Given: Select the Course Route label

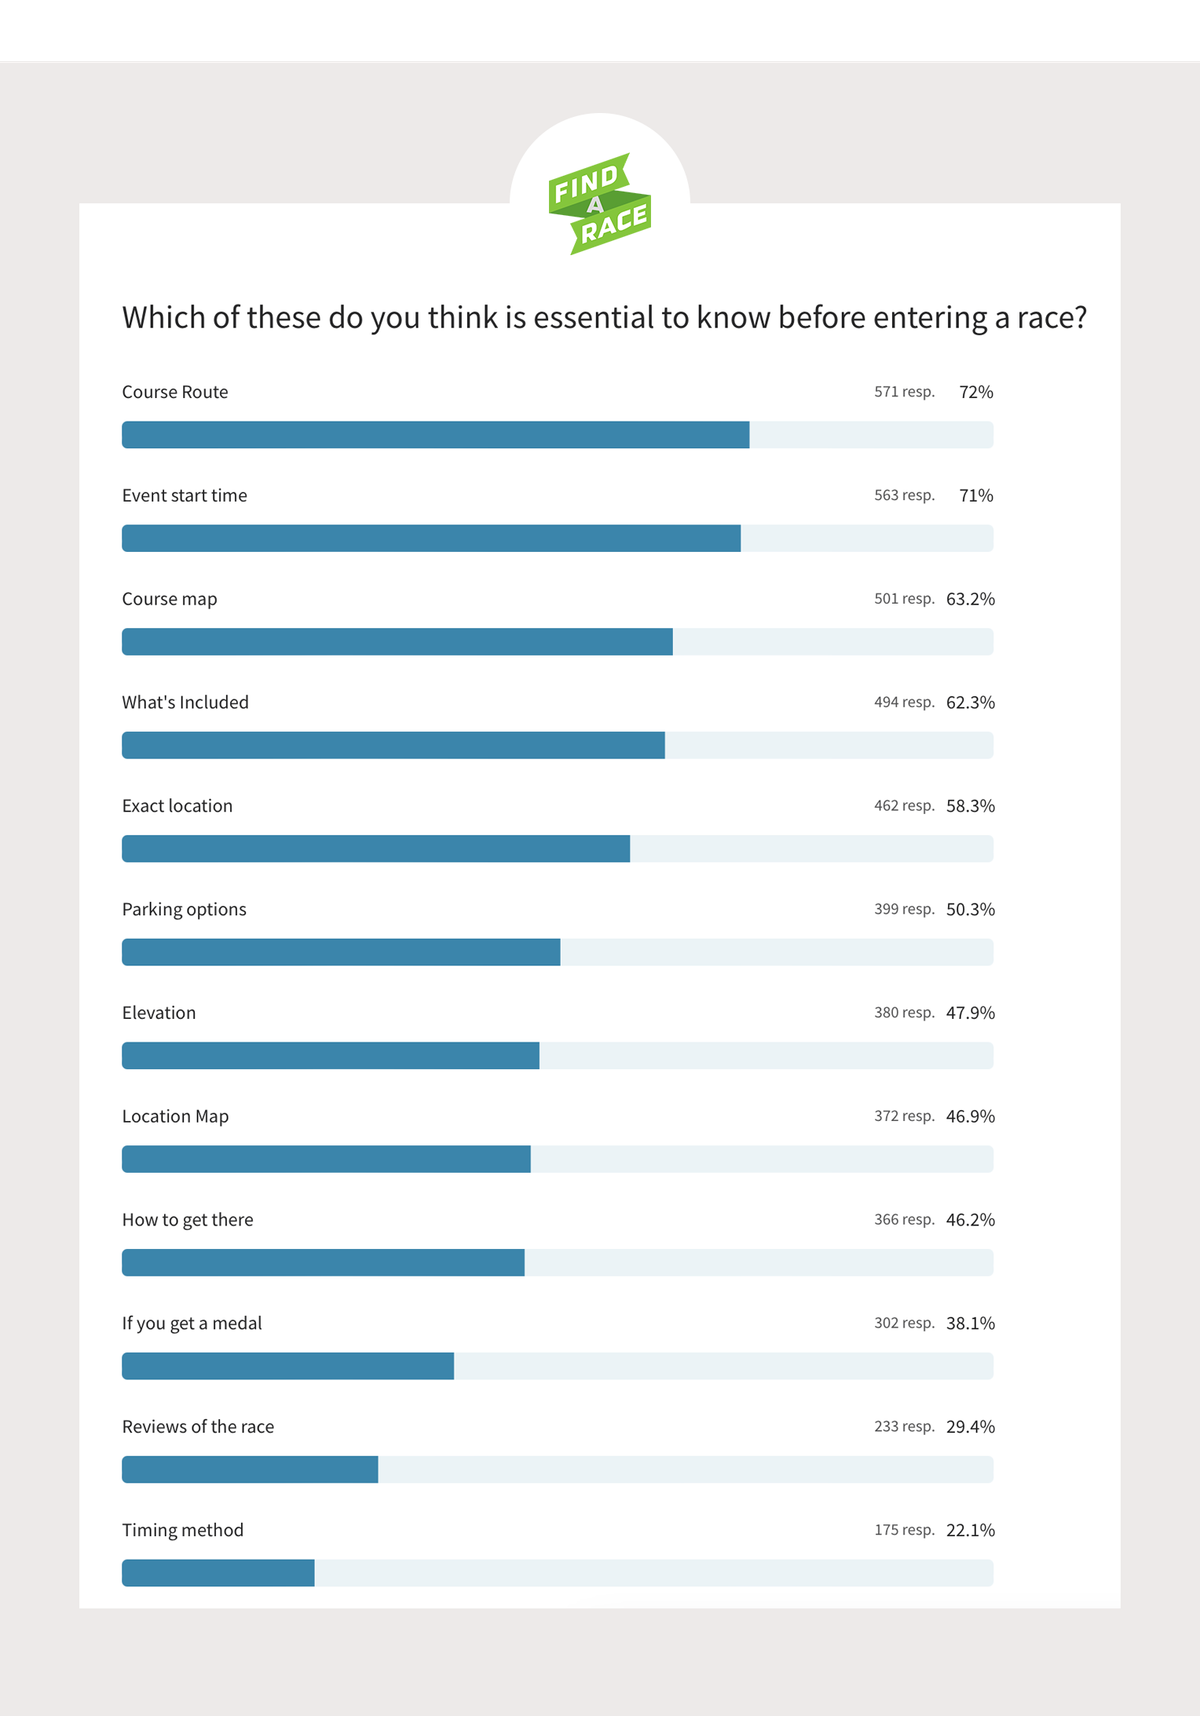Looking at the screenshot, I should [175, 392].
